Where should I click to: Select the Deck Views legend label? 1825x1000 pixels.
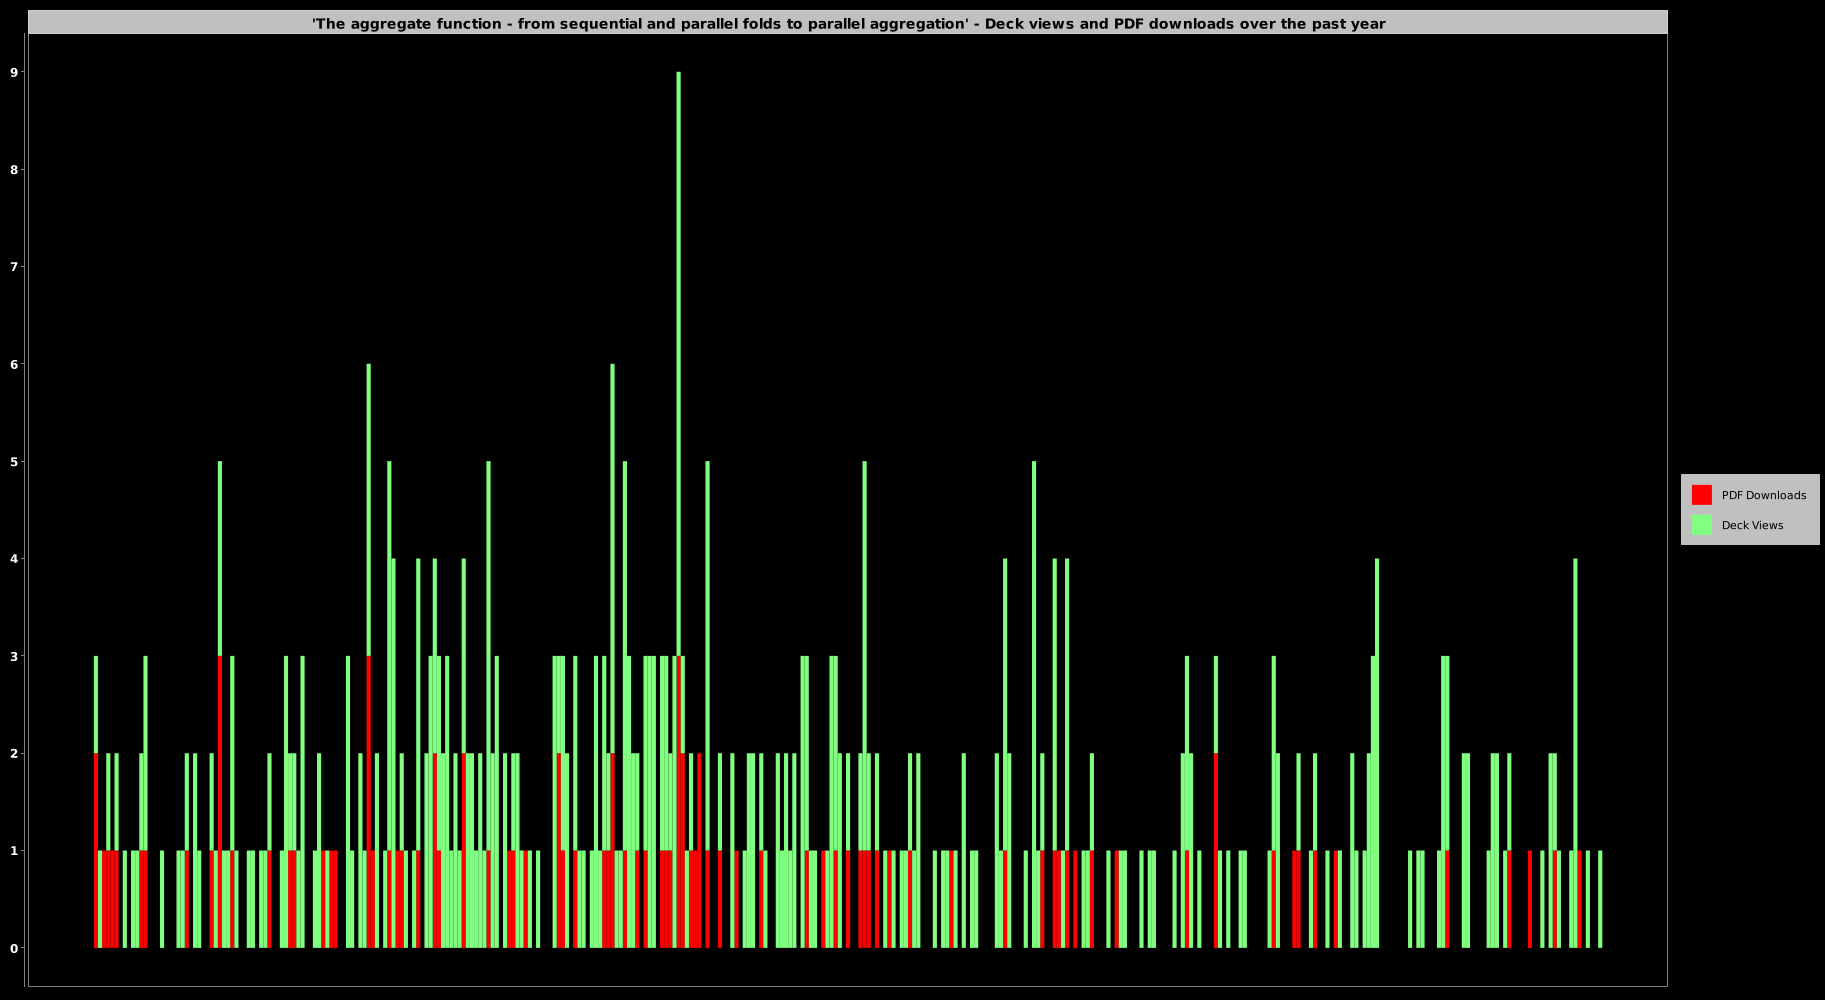pos(1752,525)
